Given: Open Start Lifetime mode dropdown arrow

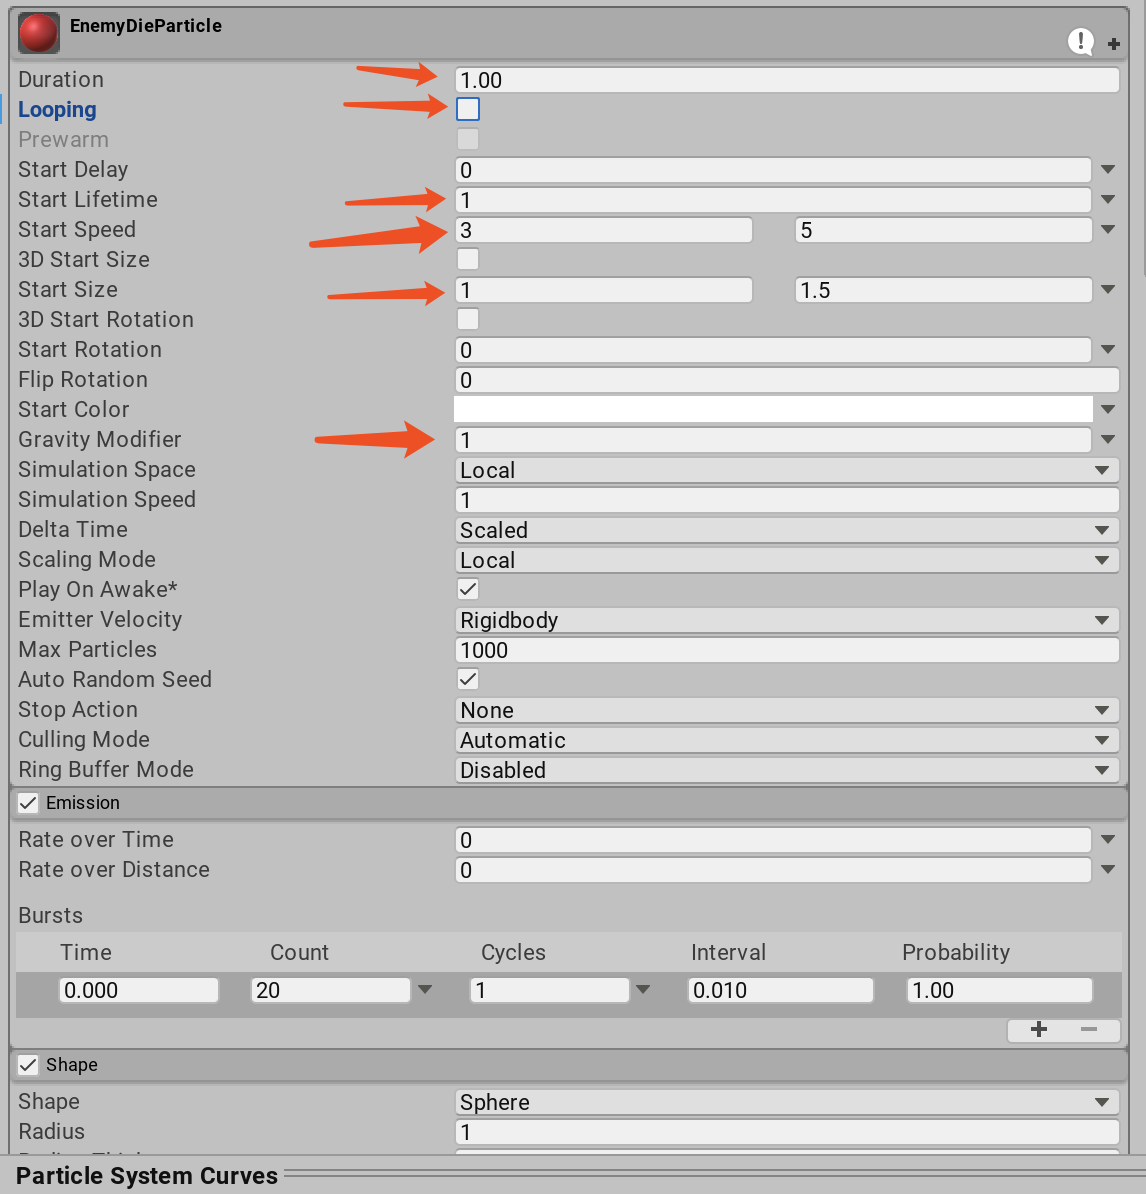Looking at the screenshot, I should point(1108,200).
